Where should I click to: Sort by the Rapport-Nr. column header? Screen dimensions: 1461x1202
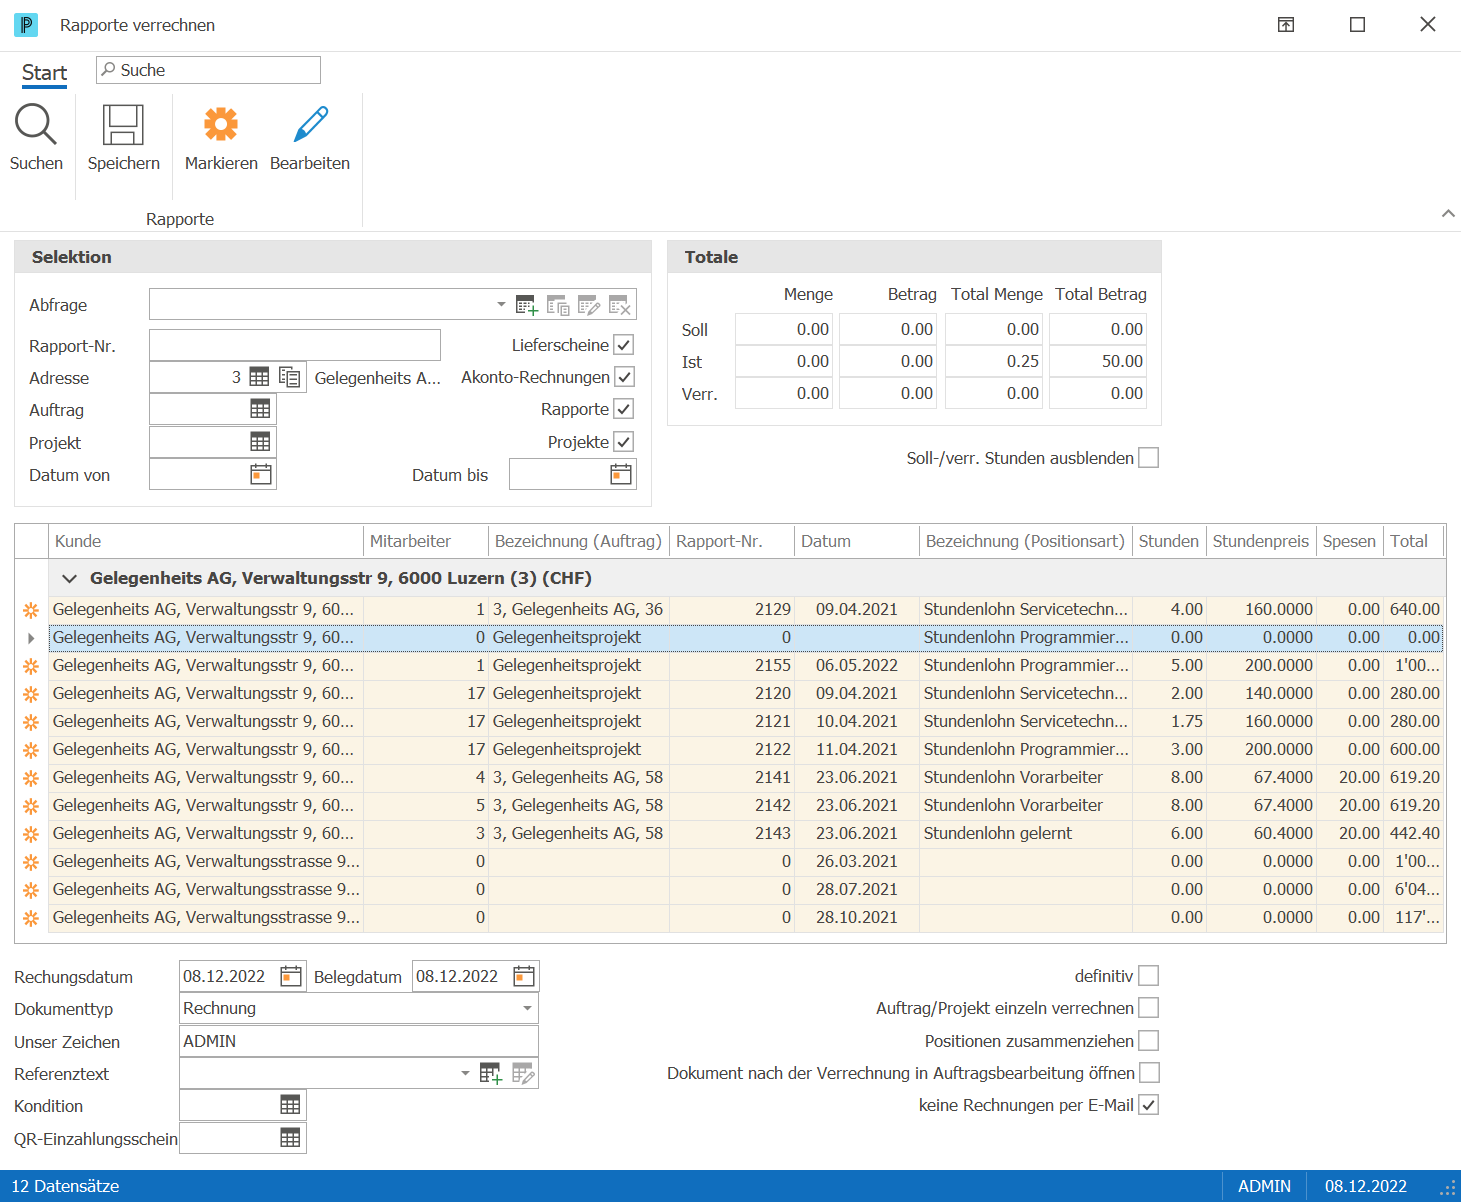pos(732,541)
